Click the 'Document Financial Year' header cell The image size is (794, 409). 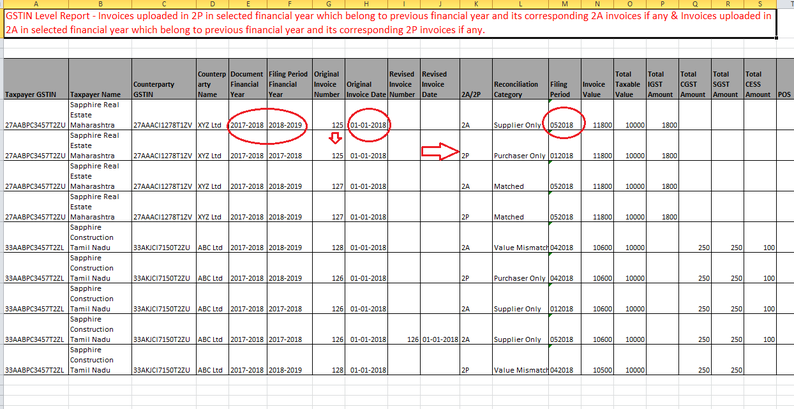tap(247, 78)
